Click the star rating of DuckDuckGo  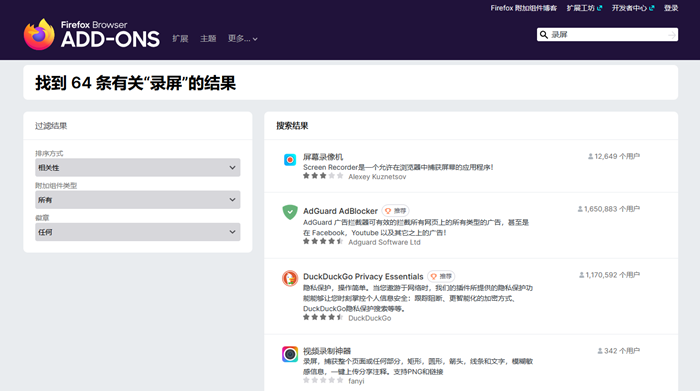(323, 317)
